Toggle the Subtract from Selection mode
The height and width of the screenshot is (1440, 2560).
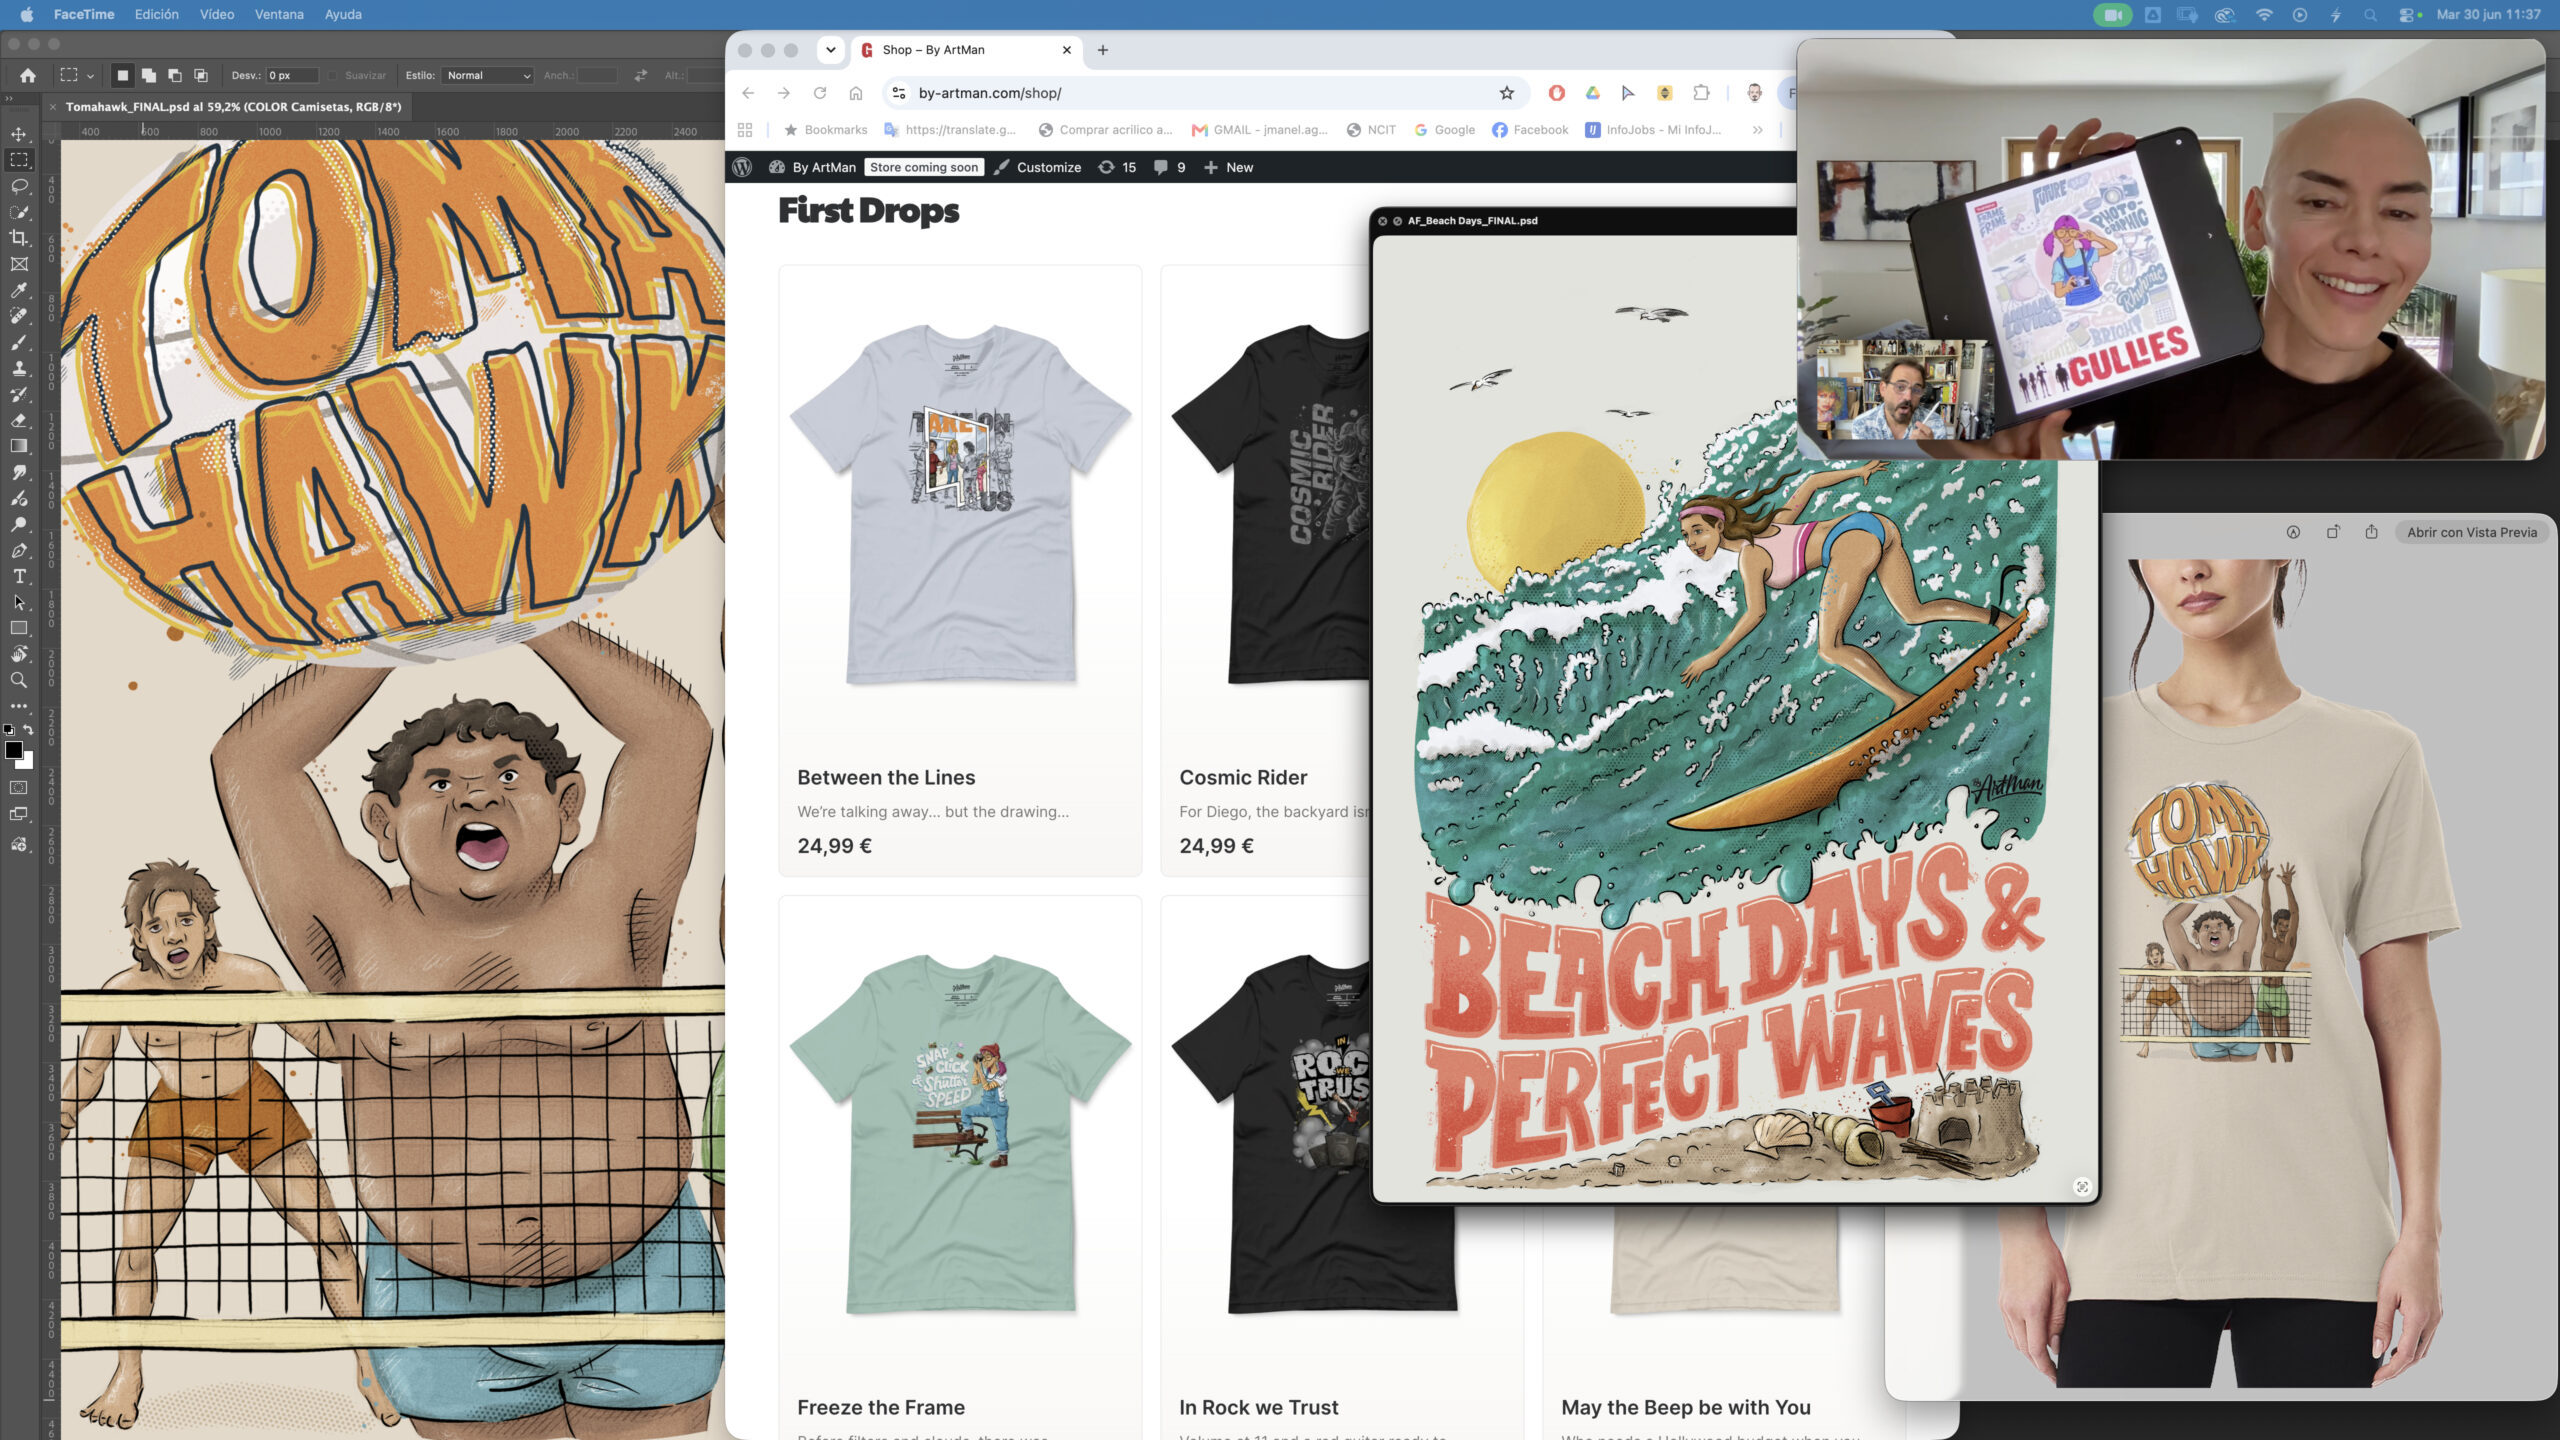click(x=175, y=75)
